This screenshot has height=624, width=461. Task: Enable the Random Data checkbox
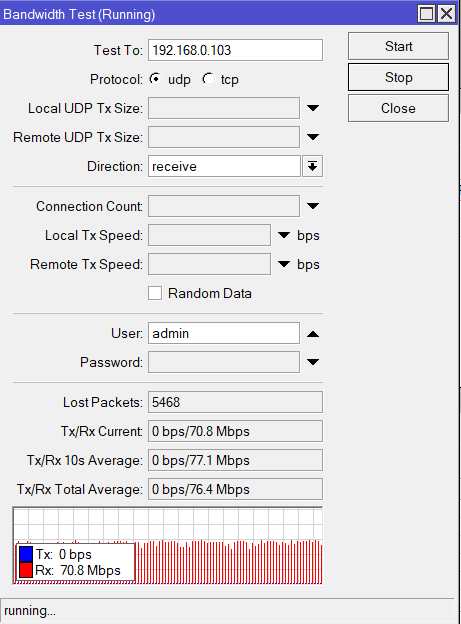155,293
